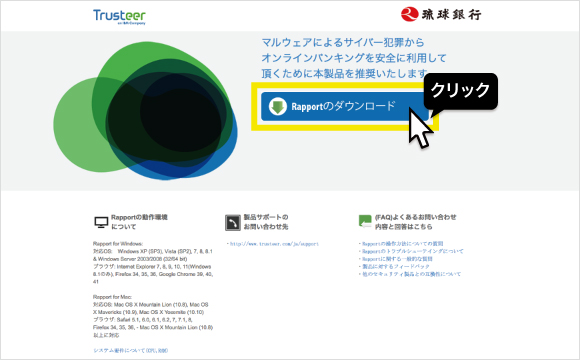This screenshot has height=360, width=580.
Task: Click the green FAQ speech bubble icon
Action: (365, 221)
